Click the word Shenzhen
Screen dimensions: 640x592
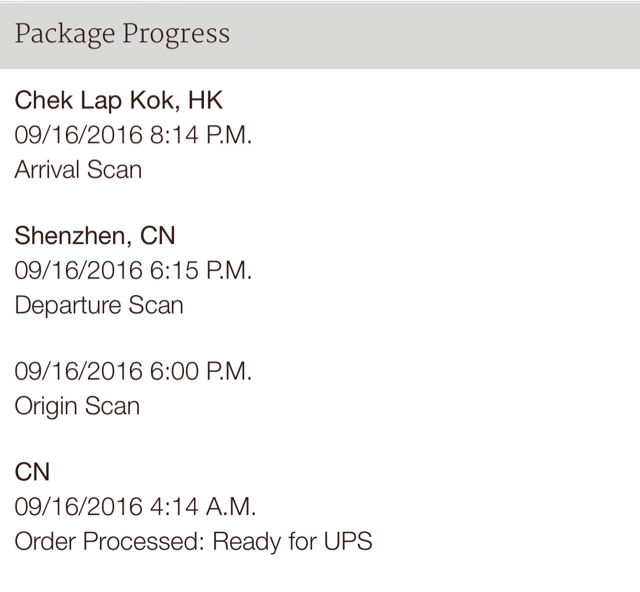(71, 236)
